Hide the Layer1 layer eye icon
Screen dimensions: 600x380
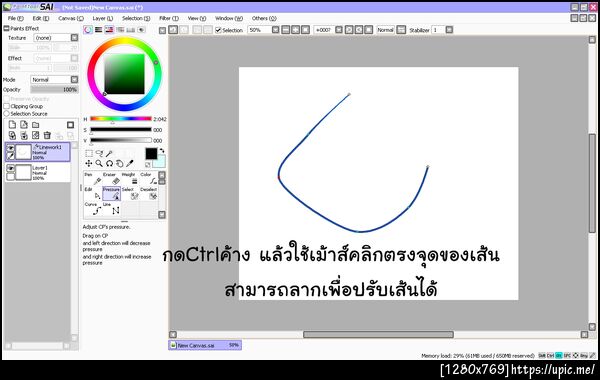tap(10, 168)
